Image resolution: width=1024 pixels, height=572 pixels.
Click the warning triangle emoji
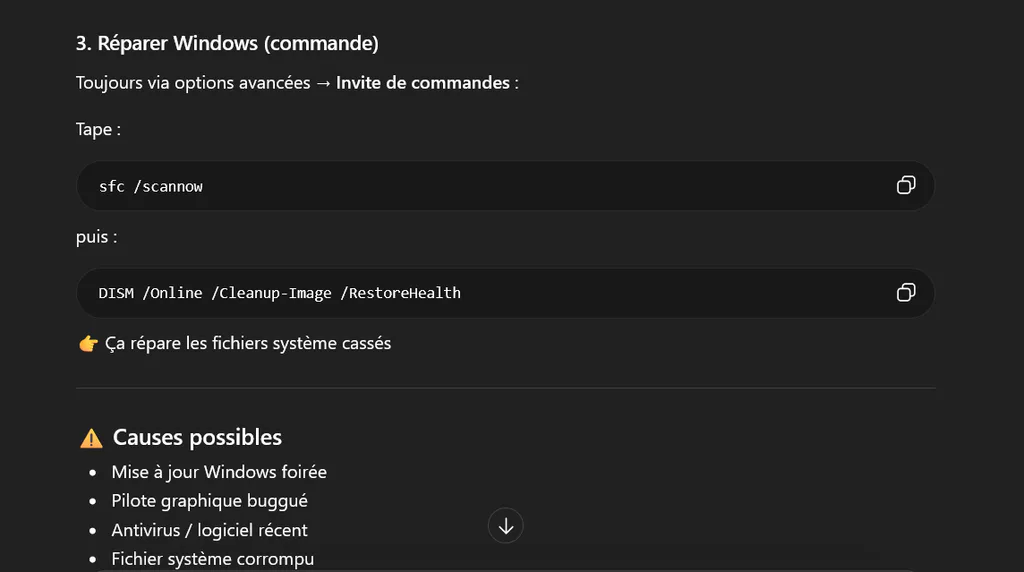[x=91, y=438]
